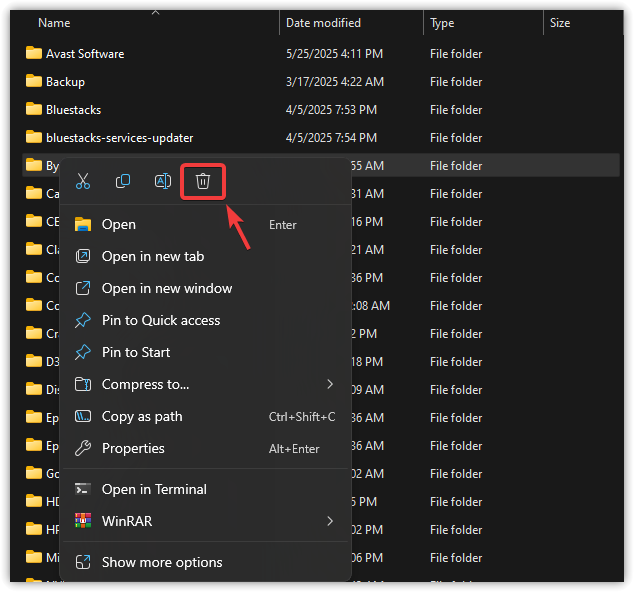Screen dimensions: 634x592
Task: Click the Cut scissors icon
Action: point(83,181)
